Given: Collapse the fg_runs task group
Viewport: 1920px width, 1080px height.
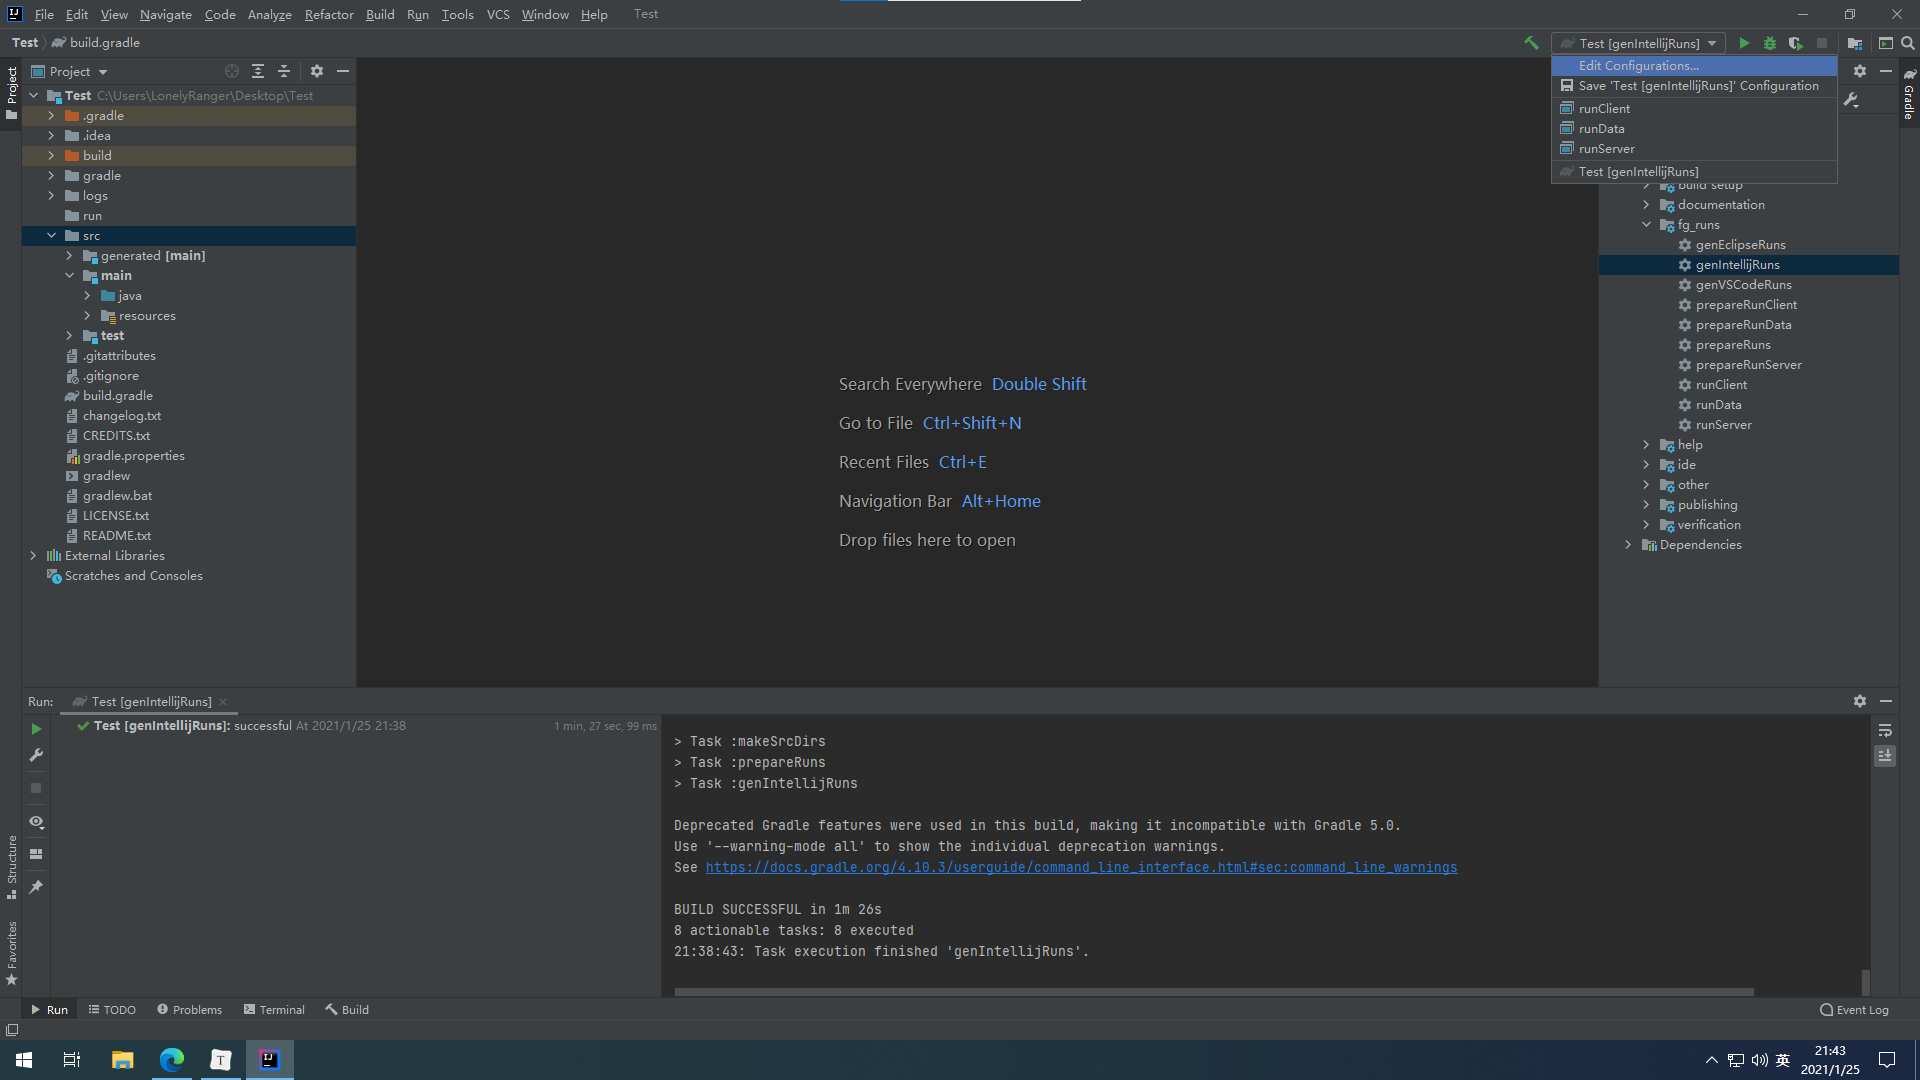Looking at the screenshot, I should pyautogui.click(x=1646, y=225).
